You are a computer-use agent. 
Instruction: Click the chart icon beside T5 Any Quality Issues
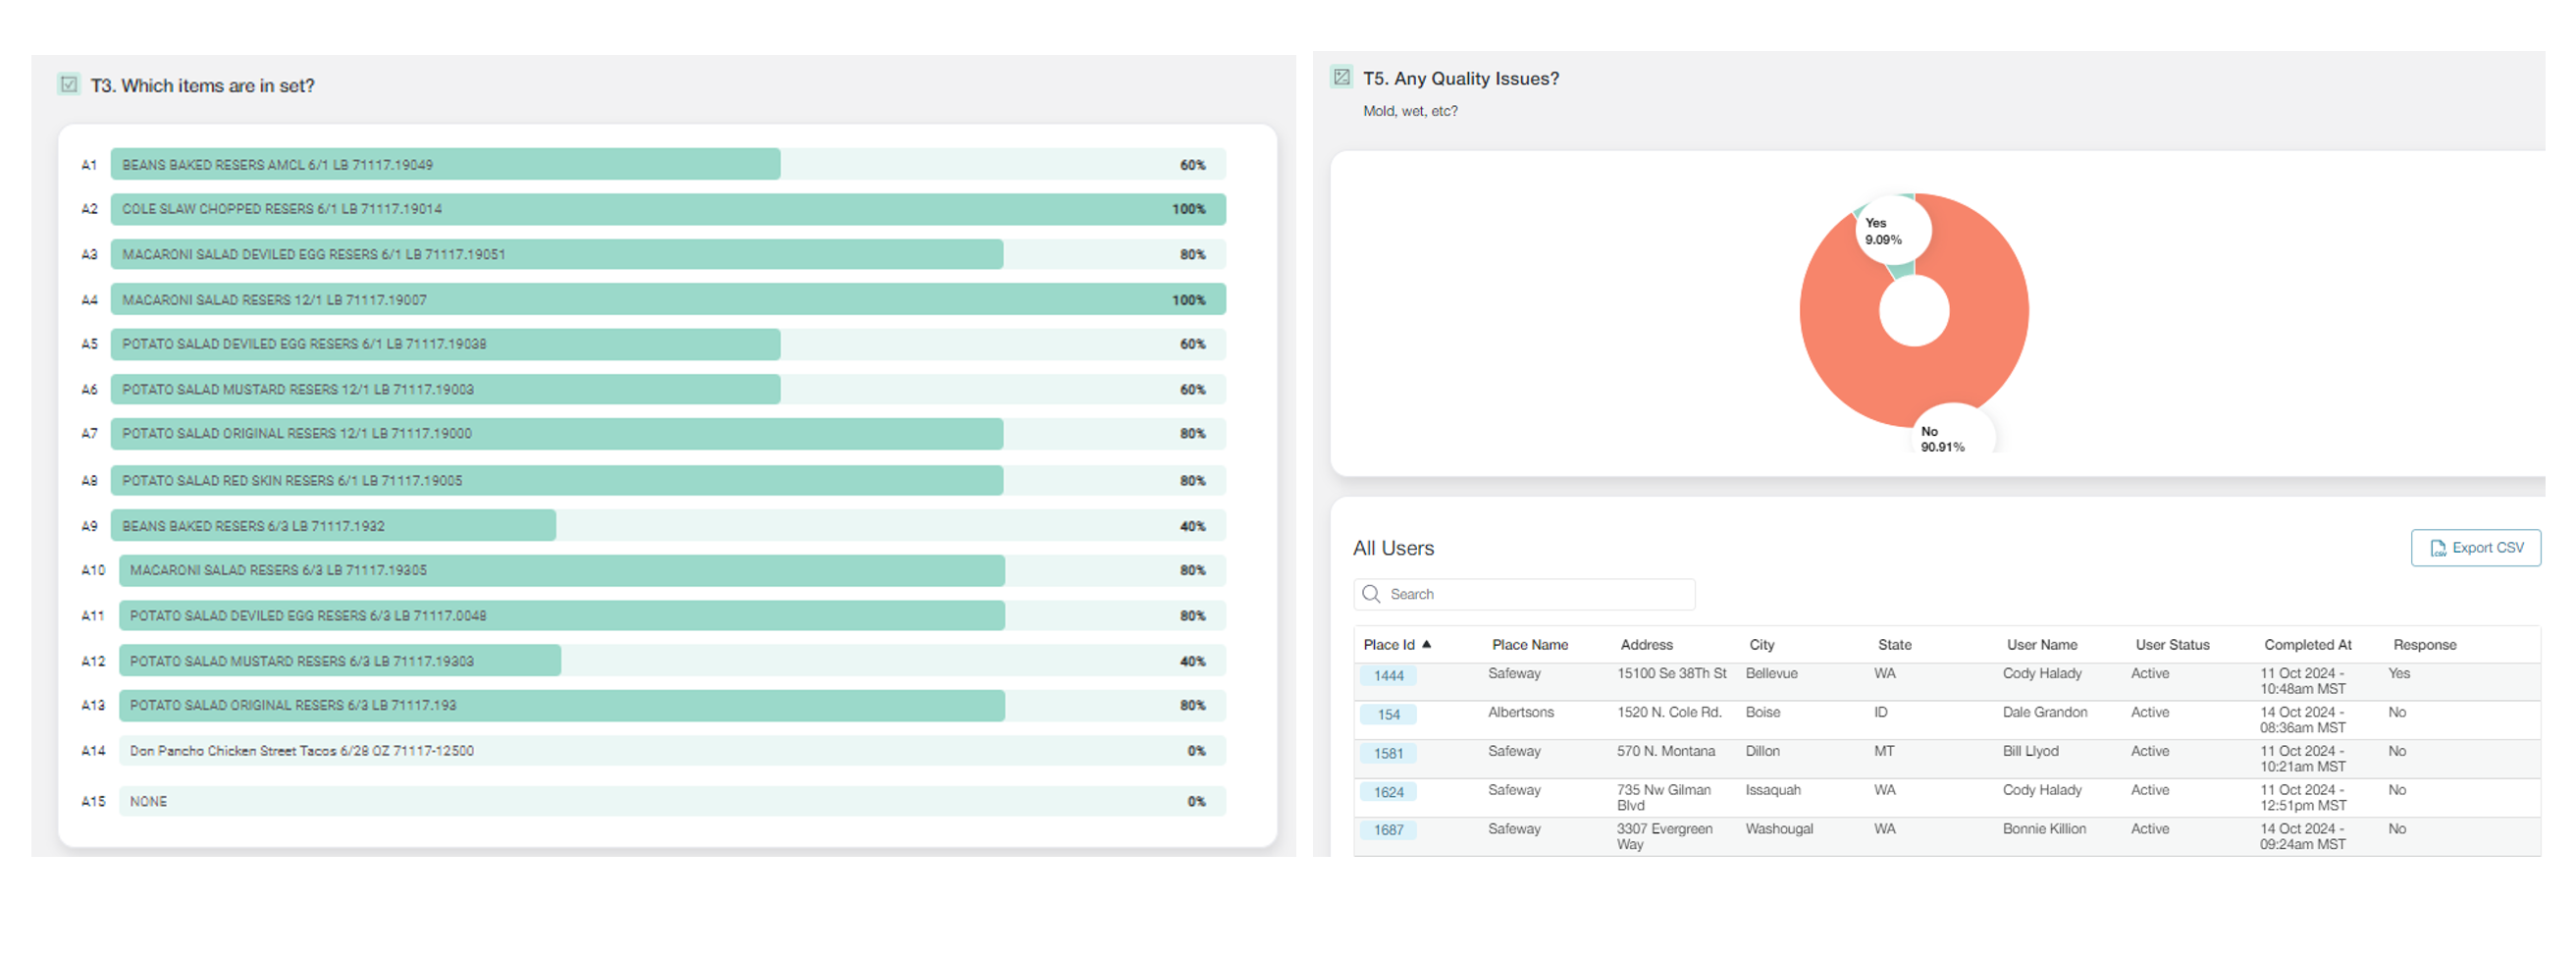[x=1341, y=77]
